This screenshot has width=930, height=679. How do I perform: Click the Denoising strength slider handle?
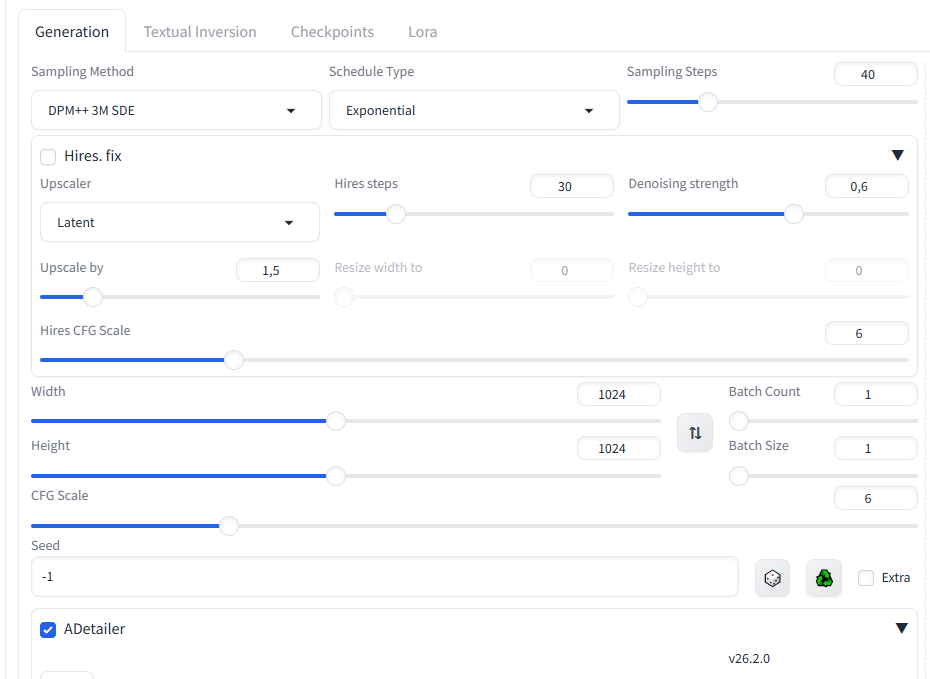(794, 214)
